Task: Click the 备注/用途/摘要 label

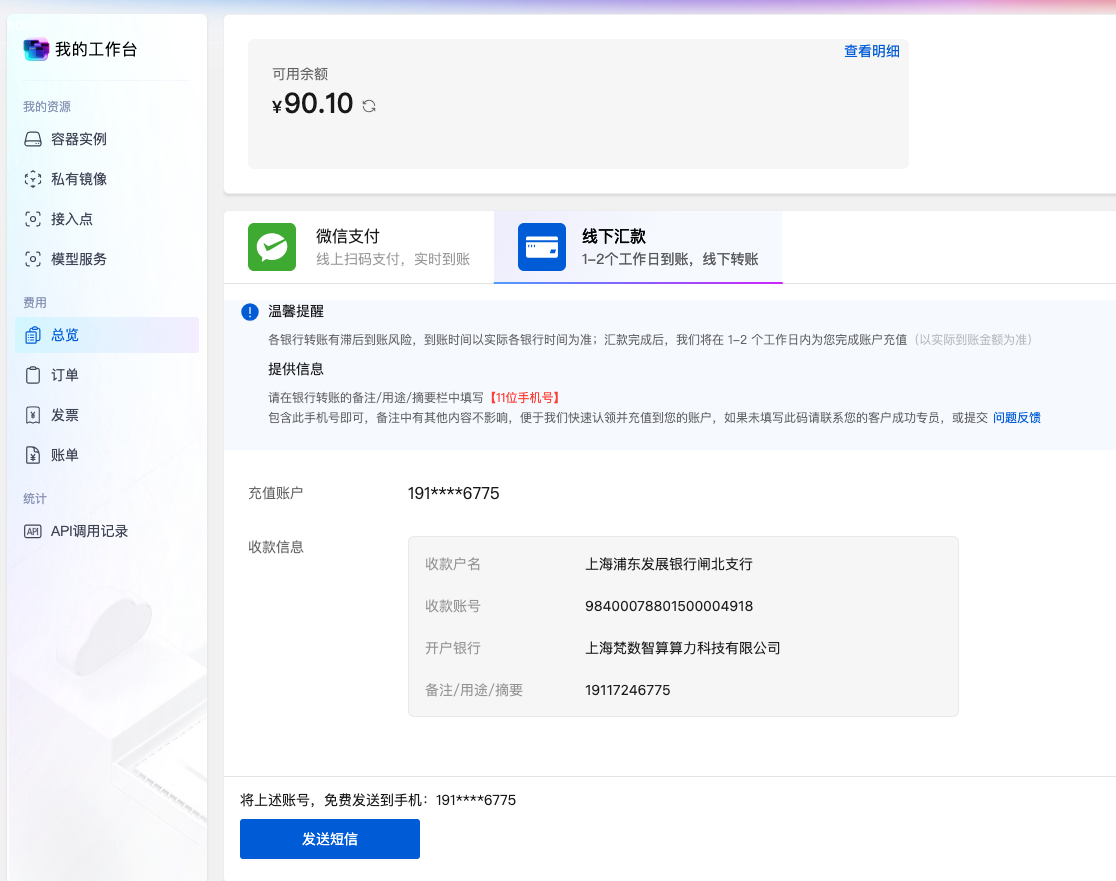Action: click(x=474, y=690)
